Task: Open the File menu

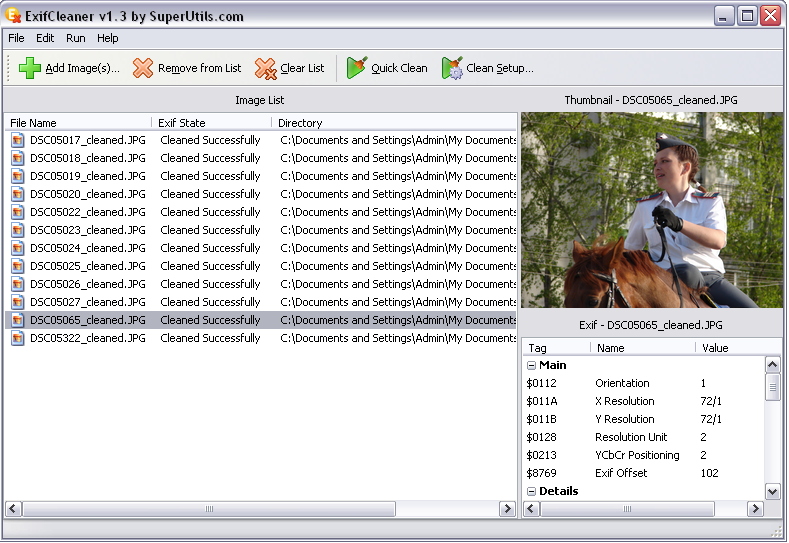Action: point(16,38)
